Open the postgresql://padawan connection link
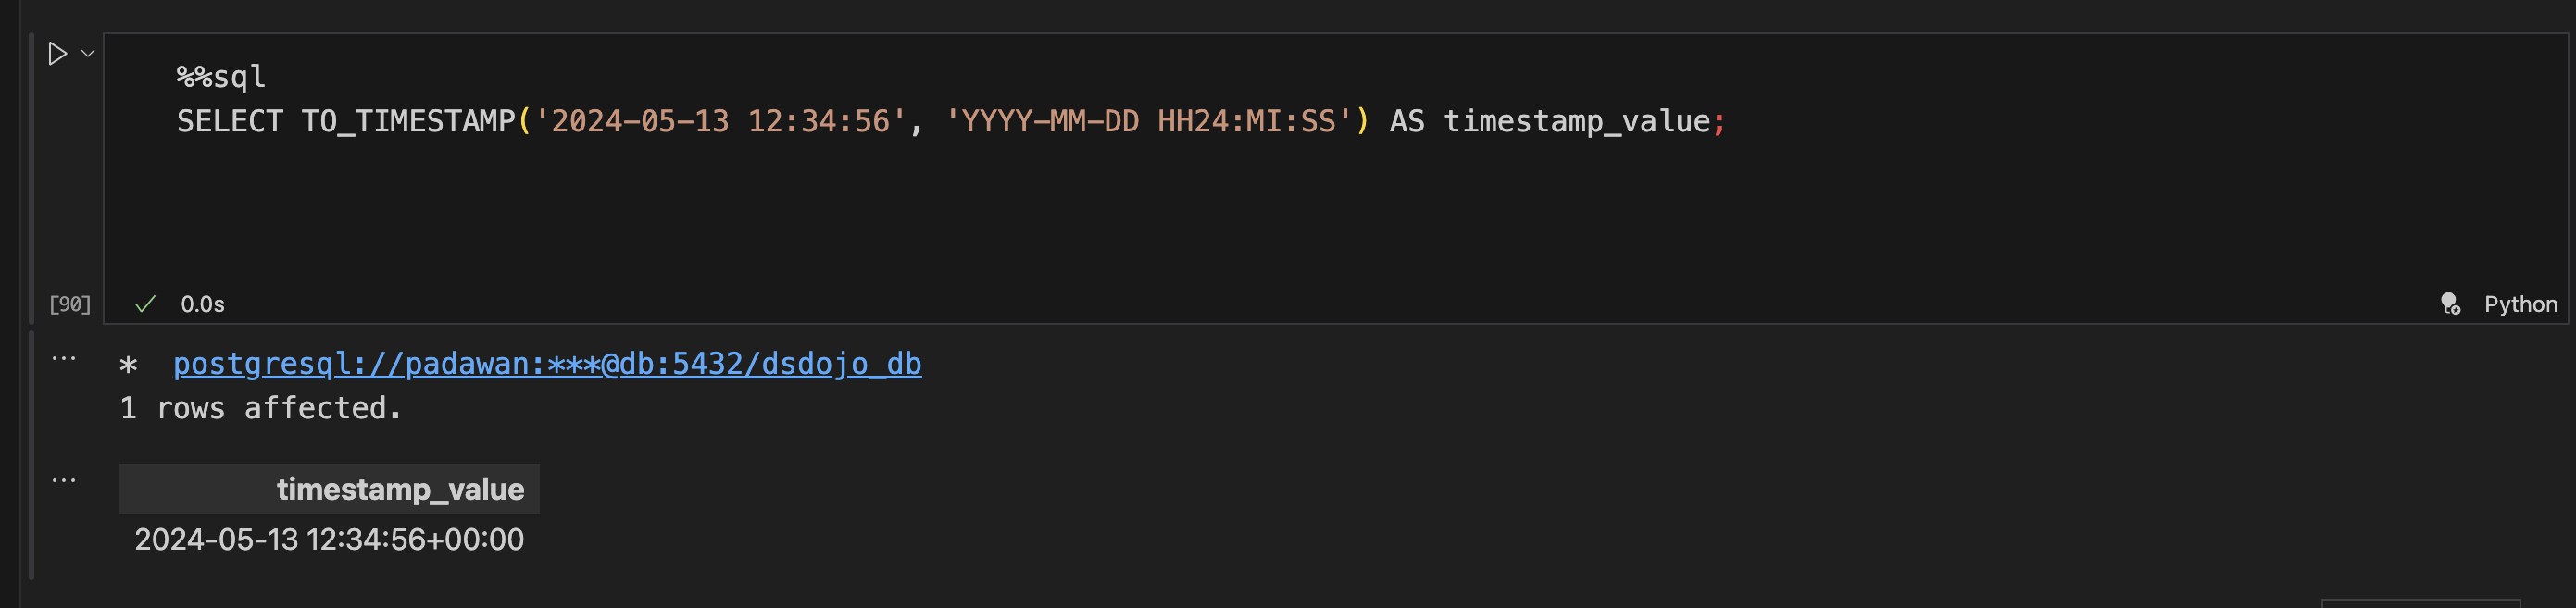2576x608 pixels. coord(547,364)
